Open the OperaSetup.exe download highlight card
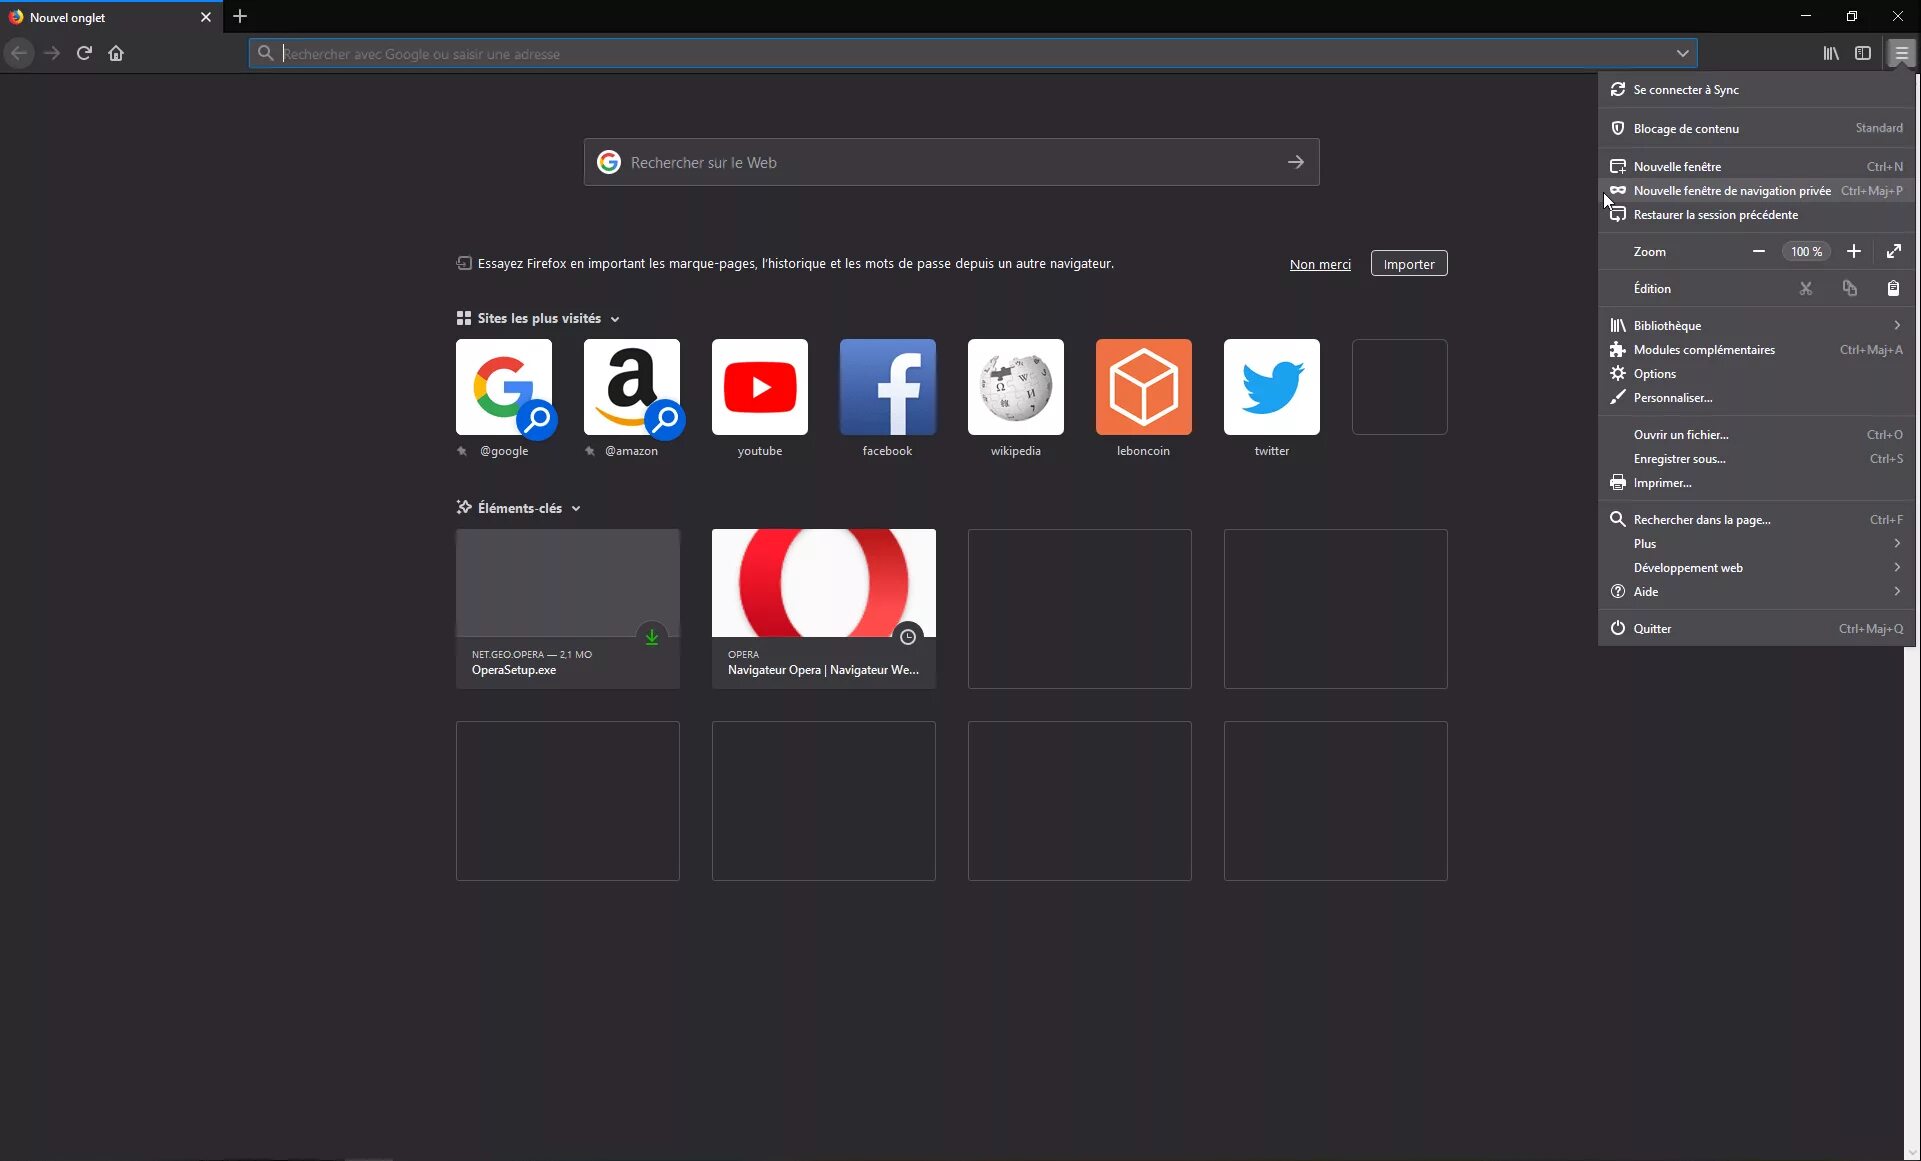The width and height of the screenshot is (1921, 1161). tap(567, 608)
